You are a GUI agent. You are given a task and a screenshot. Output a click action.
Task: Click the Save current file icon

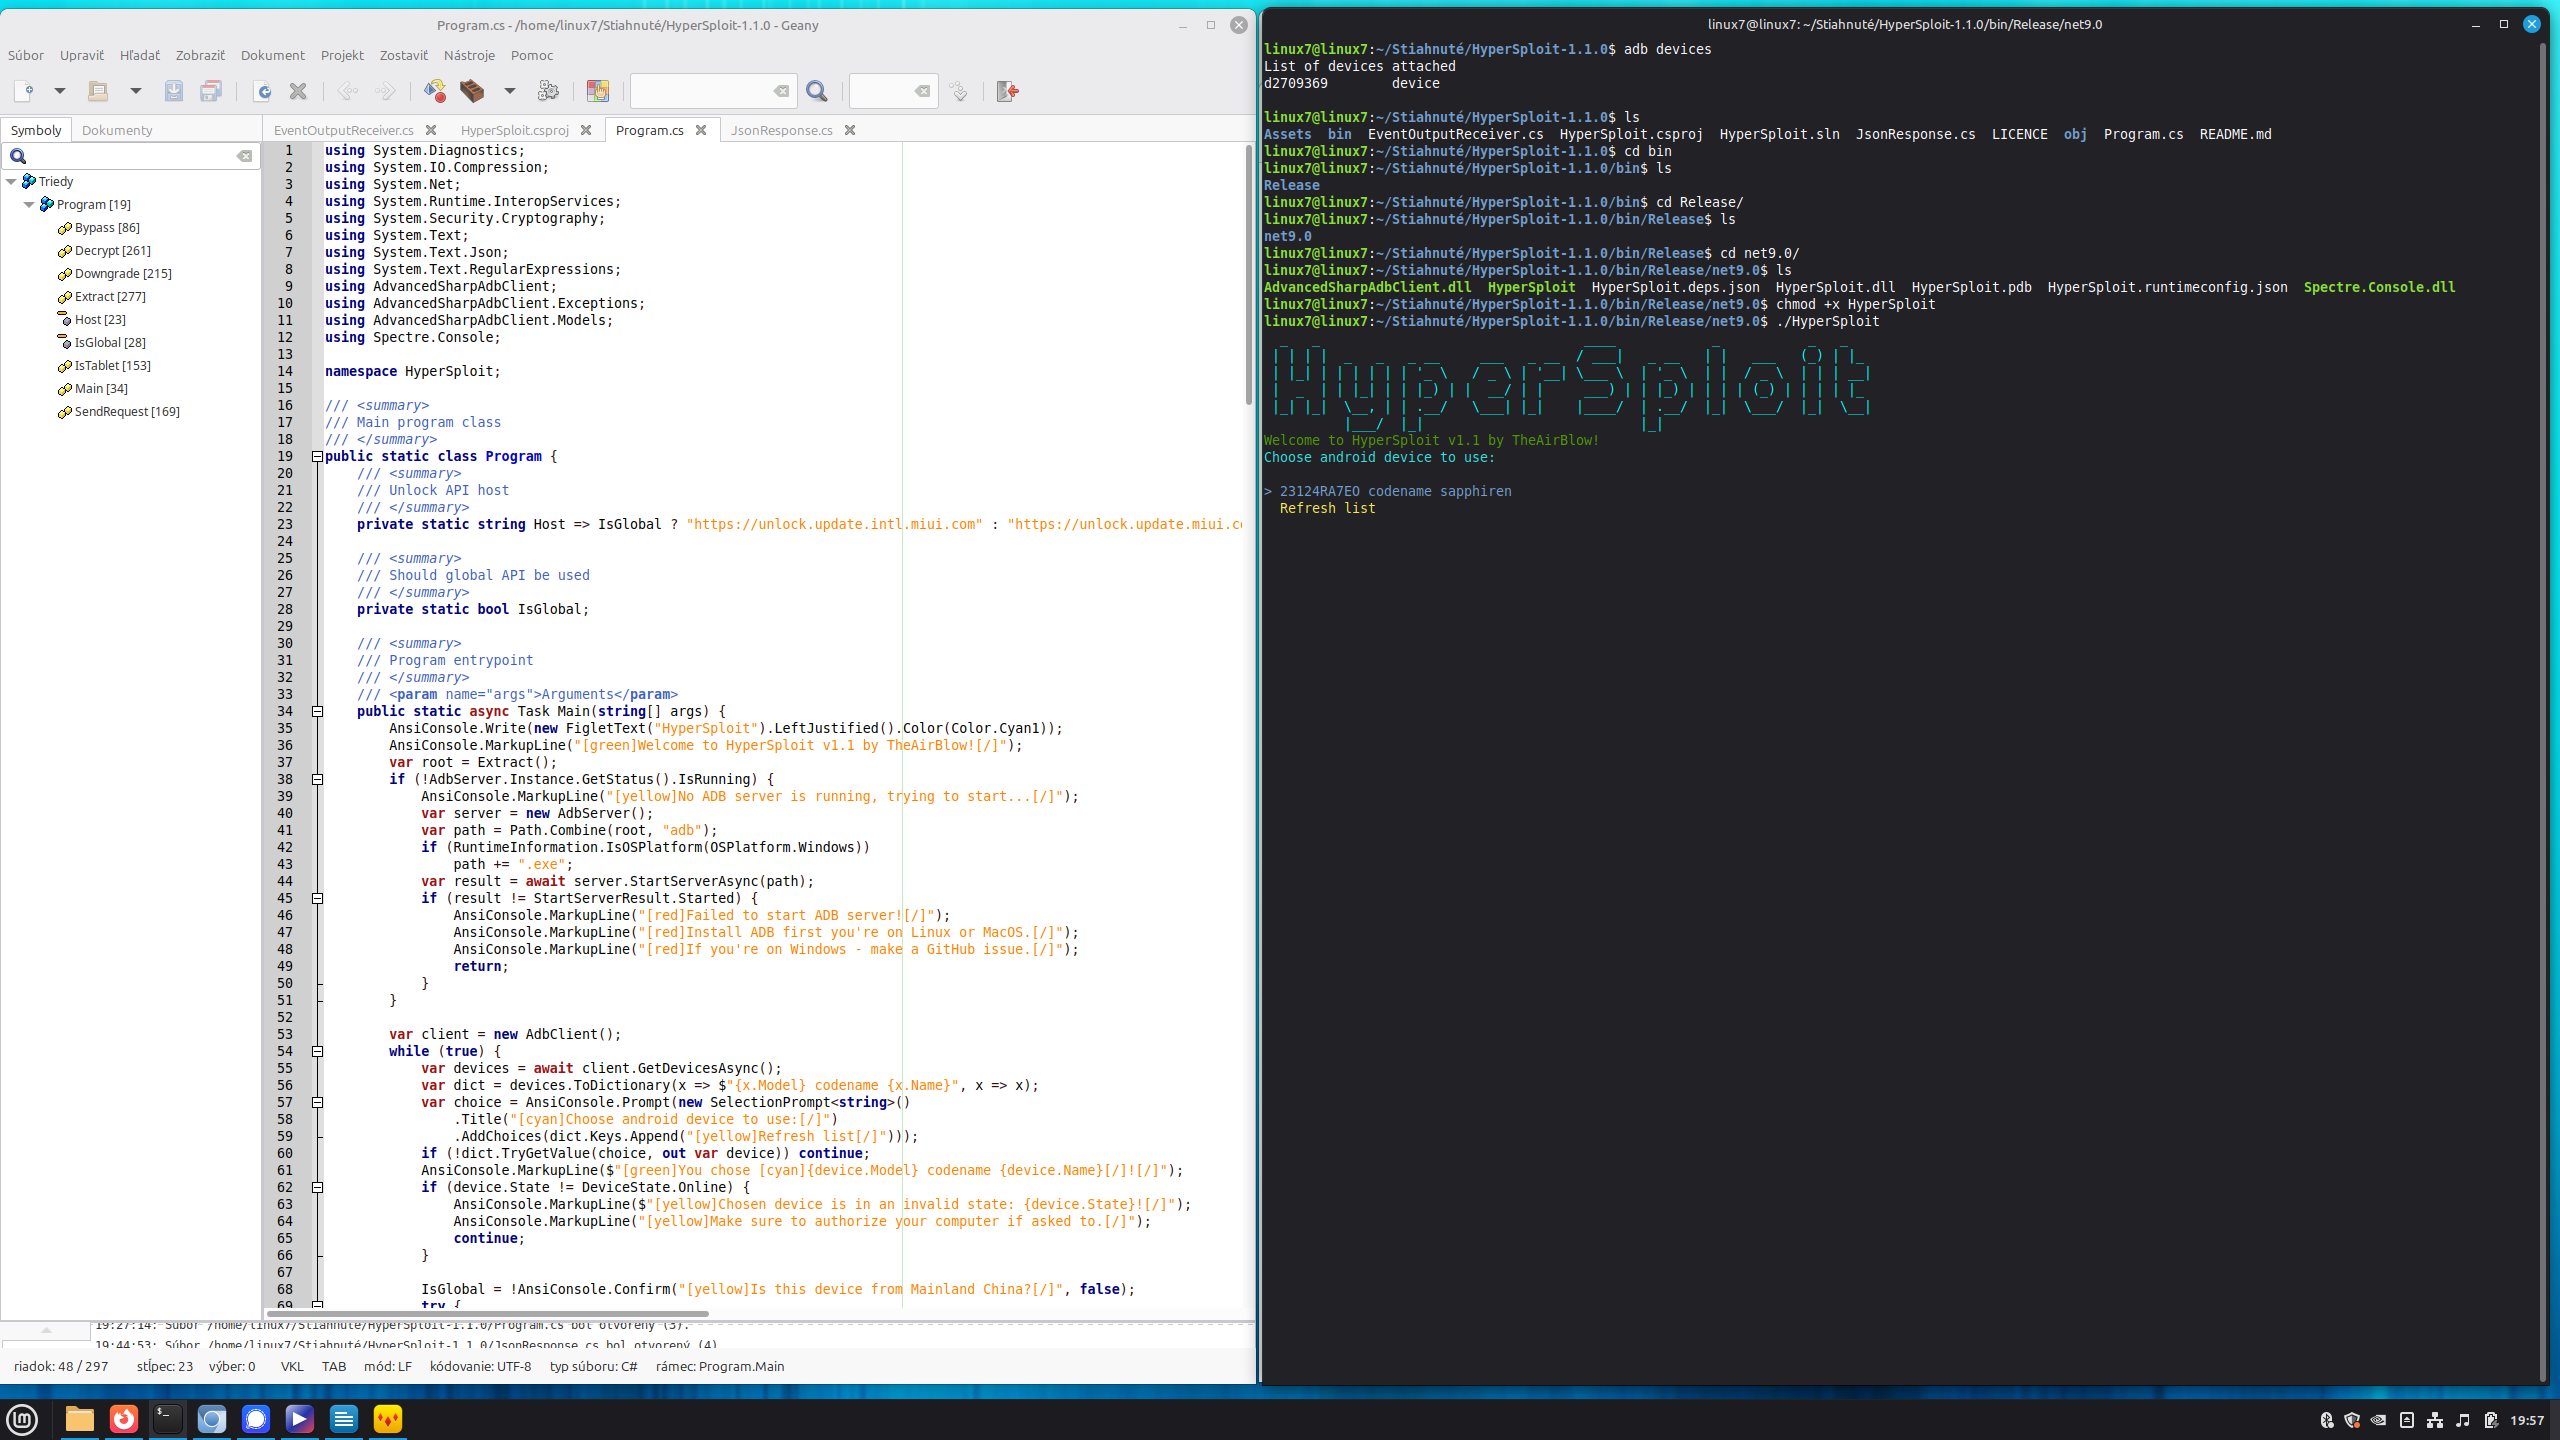[174, 91]
